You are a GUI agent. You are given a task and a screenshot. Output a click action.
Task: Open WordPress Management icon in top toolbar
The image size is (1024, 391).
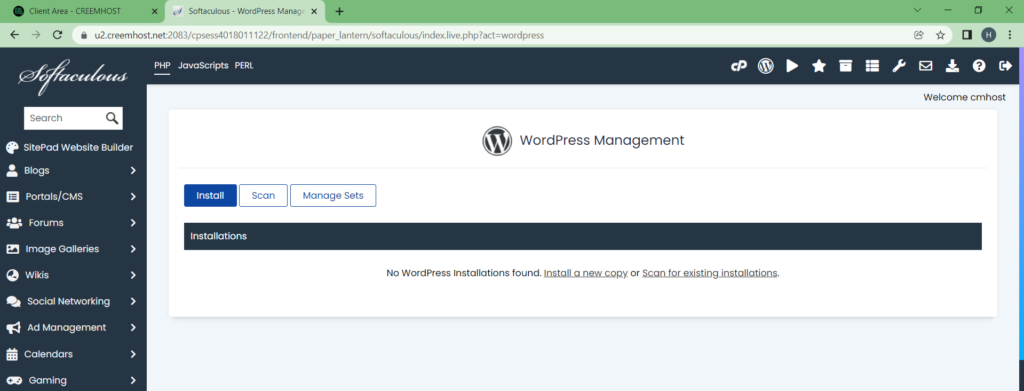765,66
